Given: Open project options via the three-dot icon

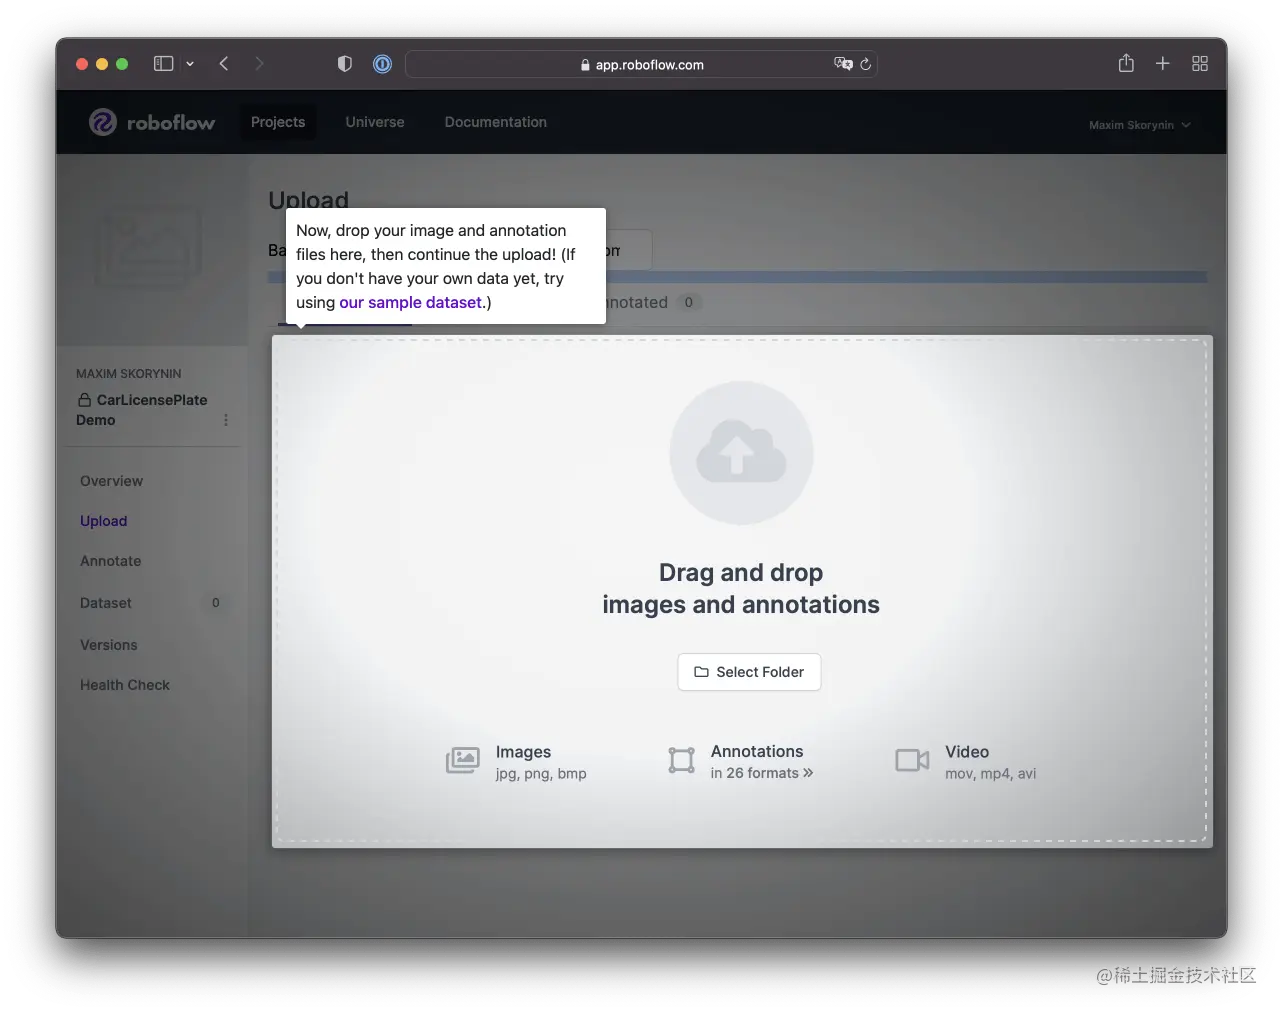Looking at the screenshot, I should coord(226,420).
